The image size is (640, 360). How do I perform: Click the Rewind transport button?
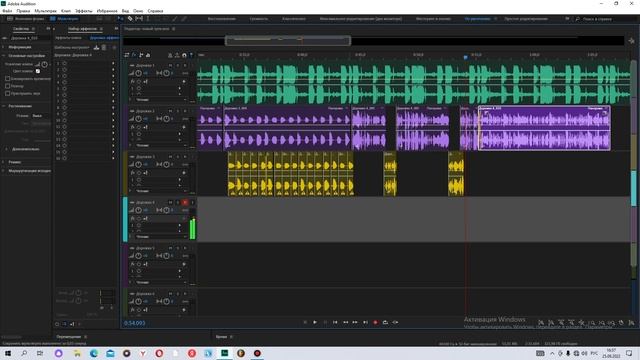pos(345,322)
